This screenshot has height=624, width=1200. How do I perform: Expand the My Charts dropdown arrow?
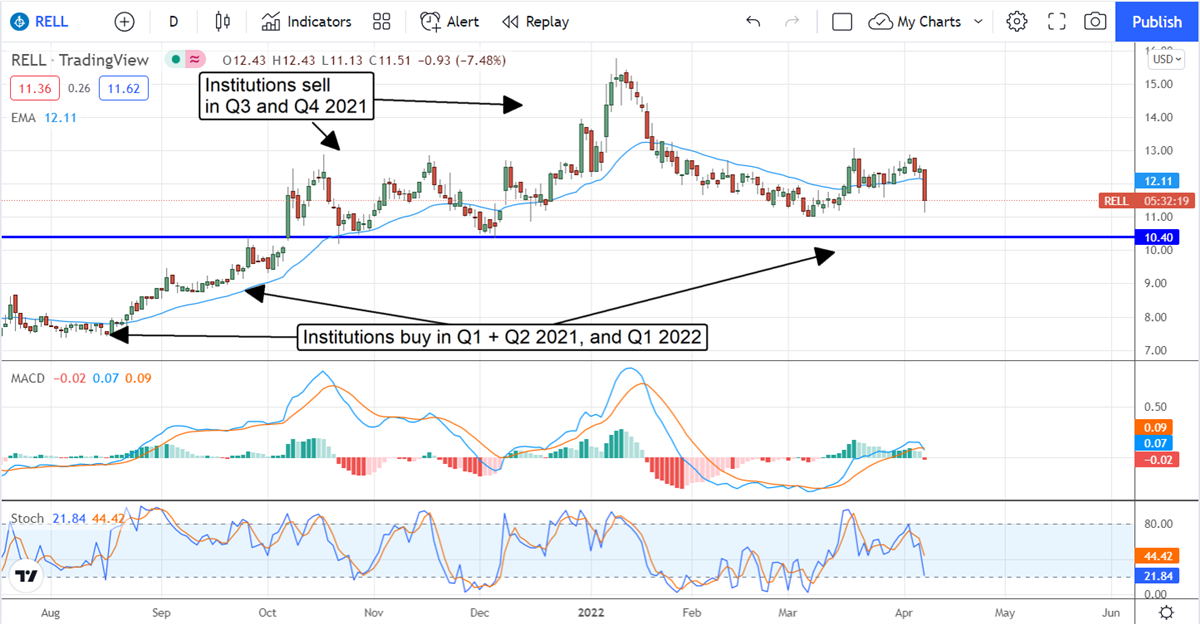click(x=978, y=21)
